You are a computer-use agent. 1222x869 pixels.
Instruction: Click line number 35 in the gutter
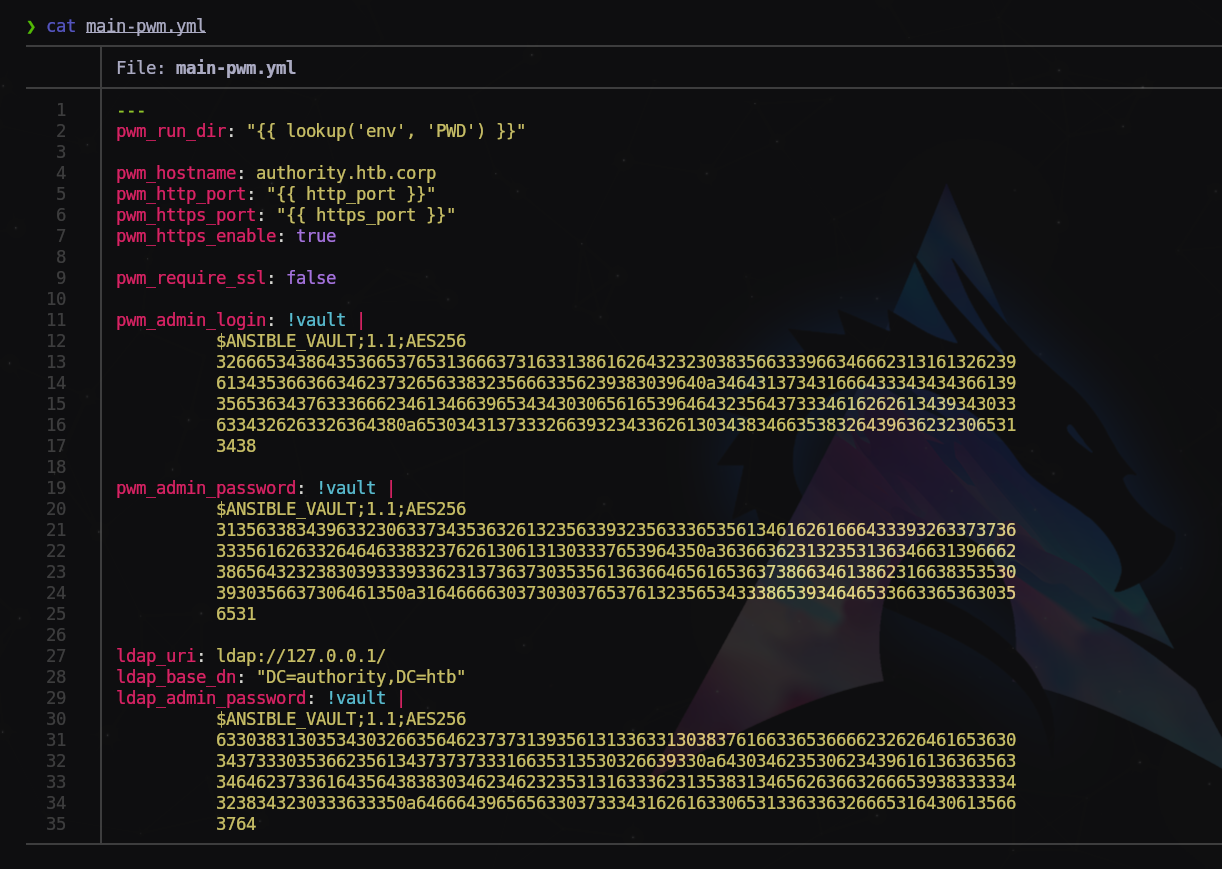coord(56,824)
